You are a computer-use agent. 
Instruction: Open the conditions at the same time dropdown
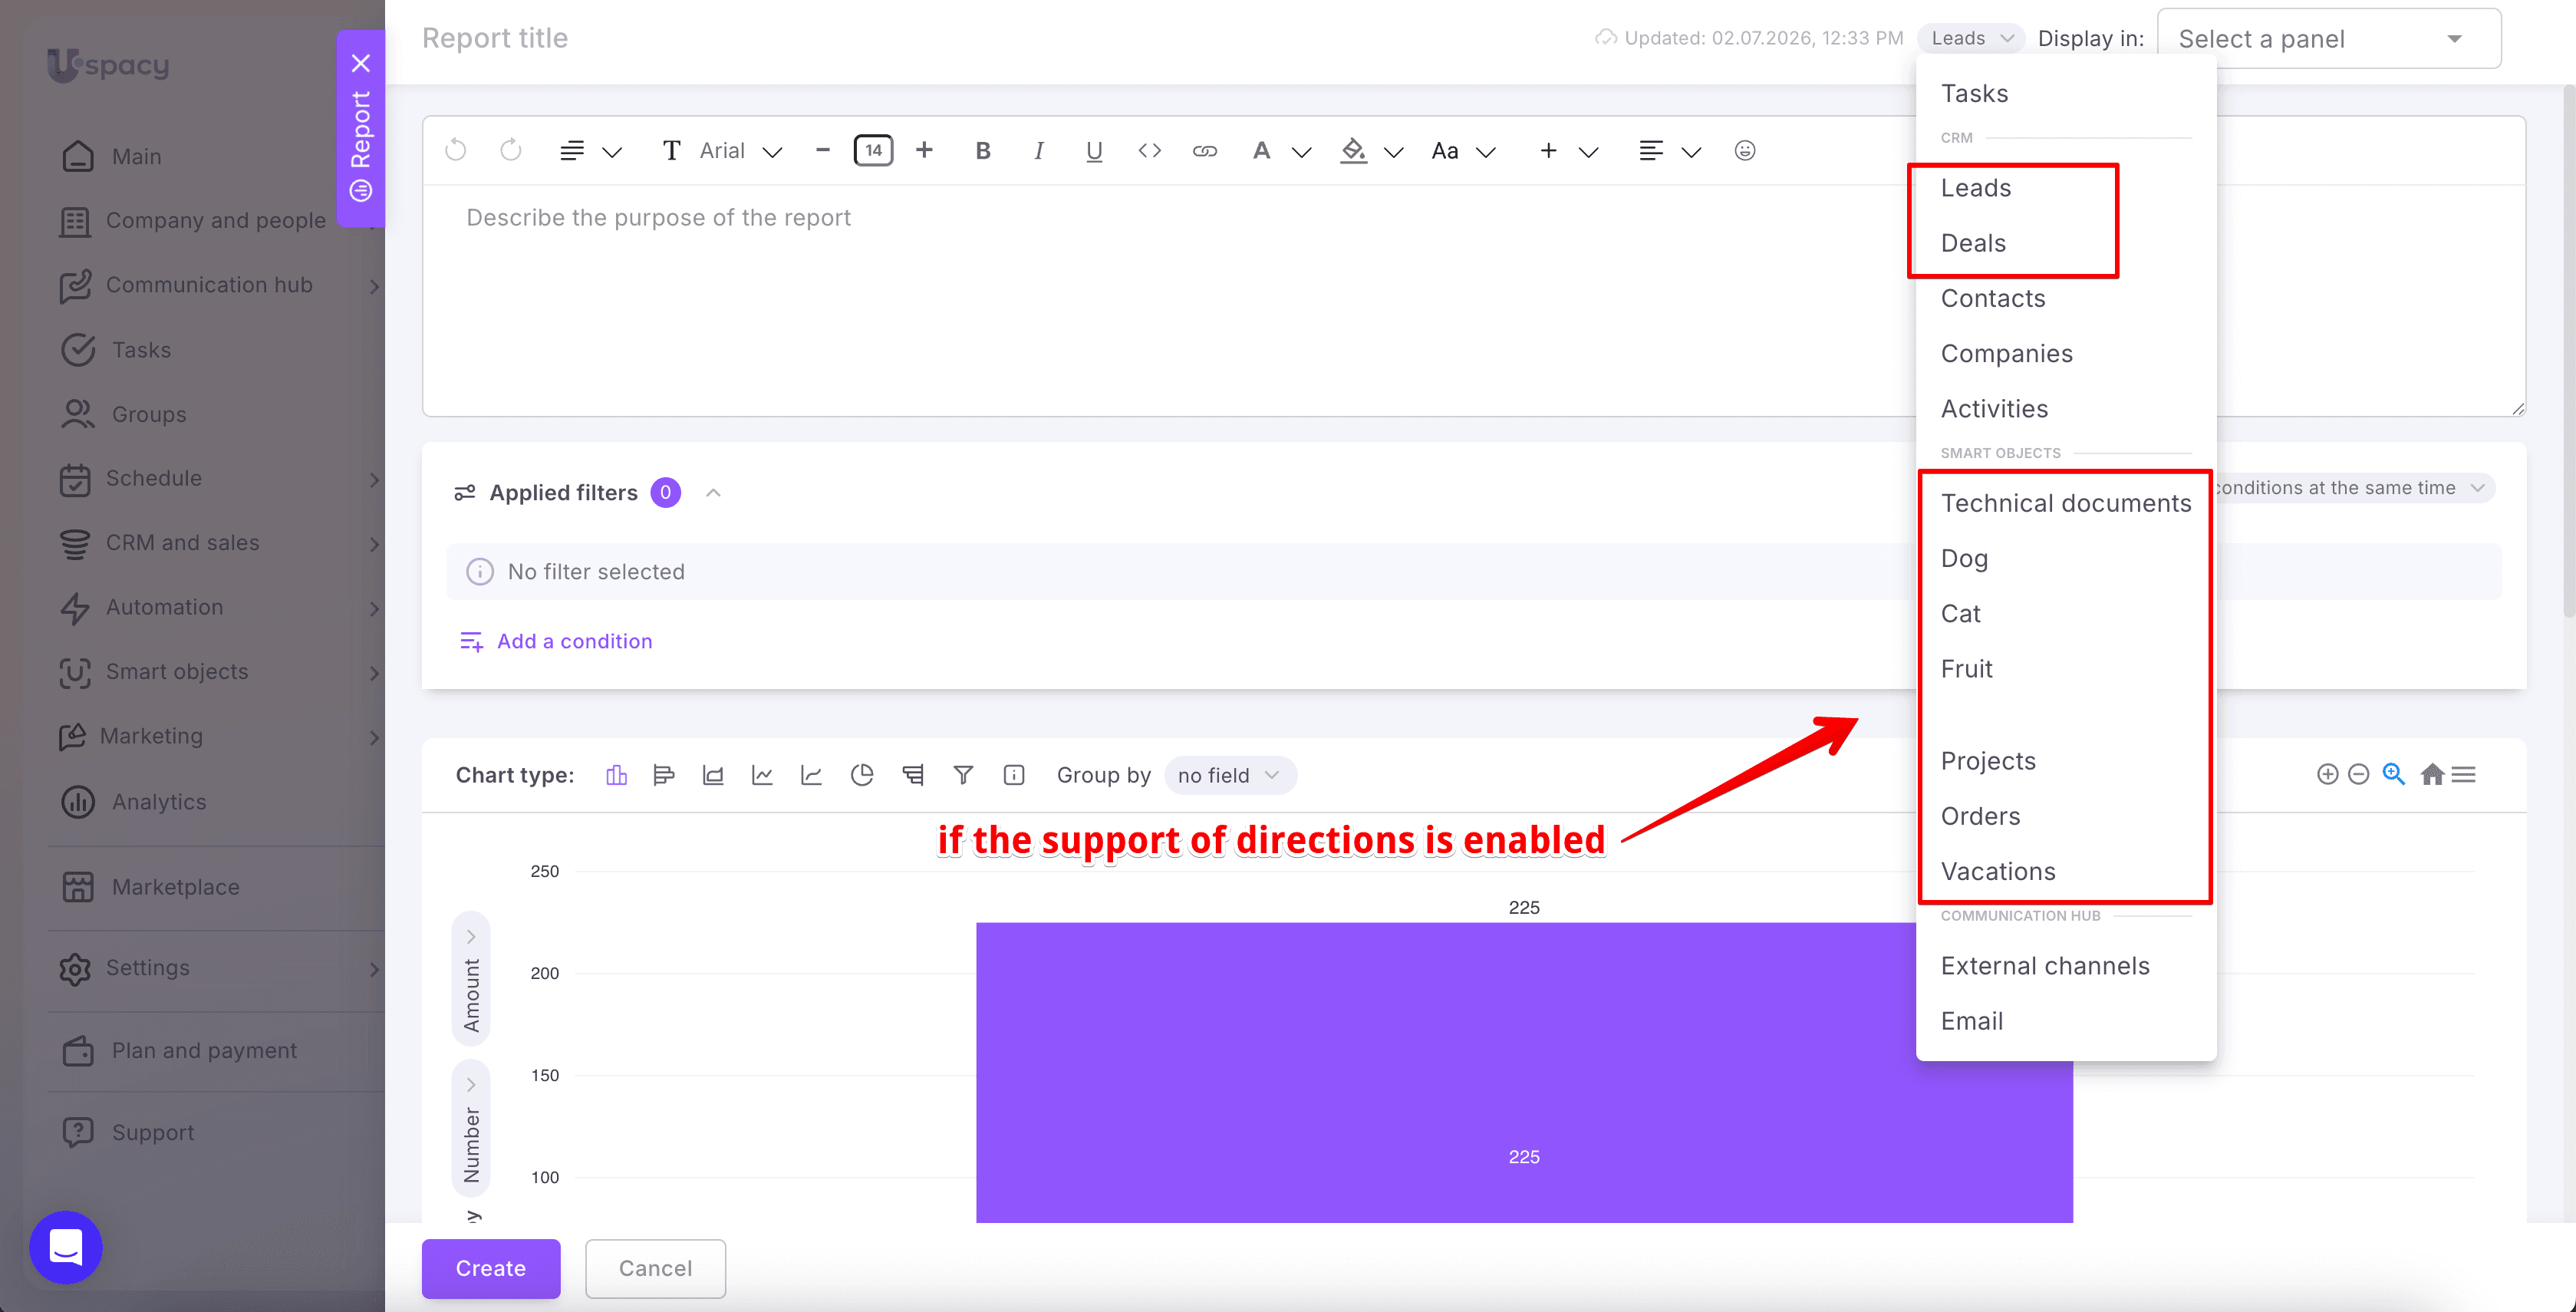click(2353, 488)
